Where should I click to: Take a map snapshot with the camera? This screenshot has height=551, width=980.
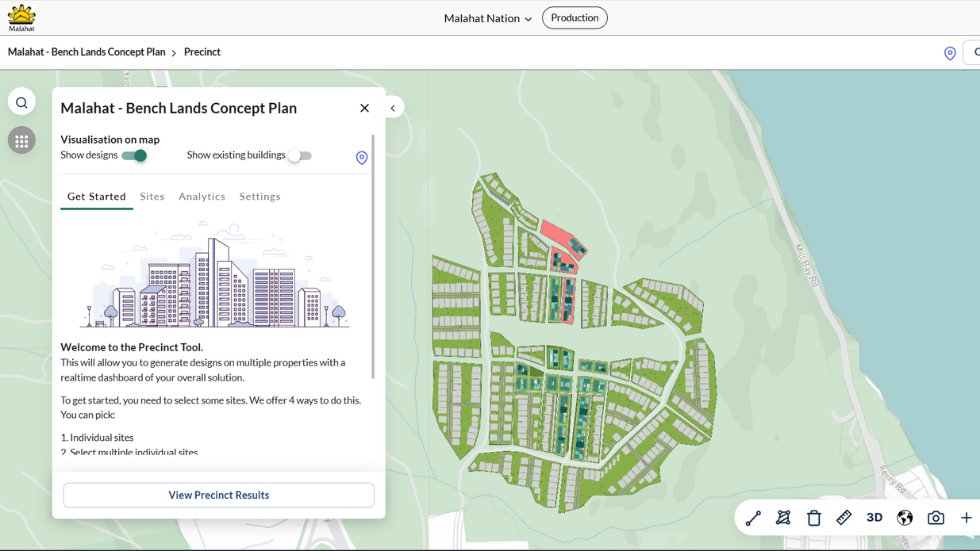tap(936, 518)
